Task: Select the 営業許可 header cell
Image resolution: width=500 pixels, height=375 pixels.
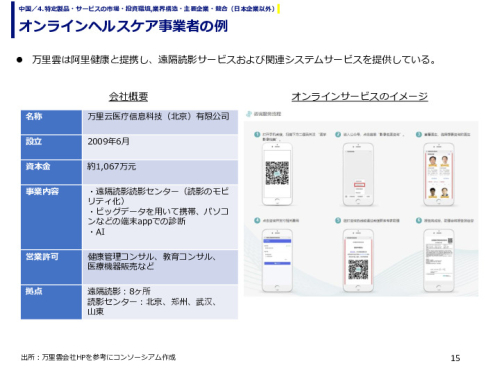Action: click(x=51, y=267)
